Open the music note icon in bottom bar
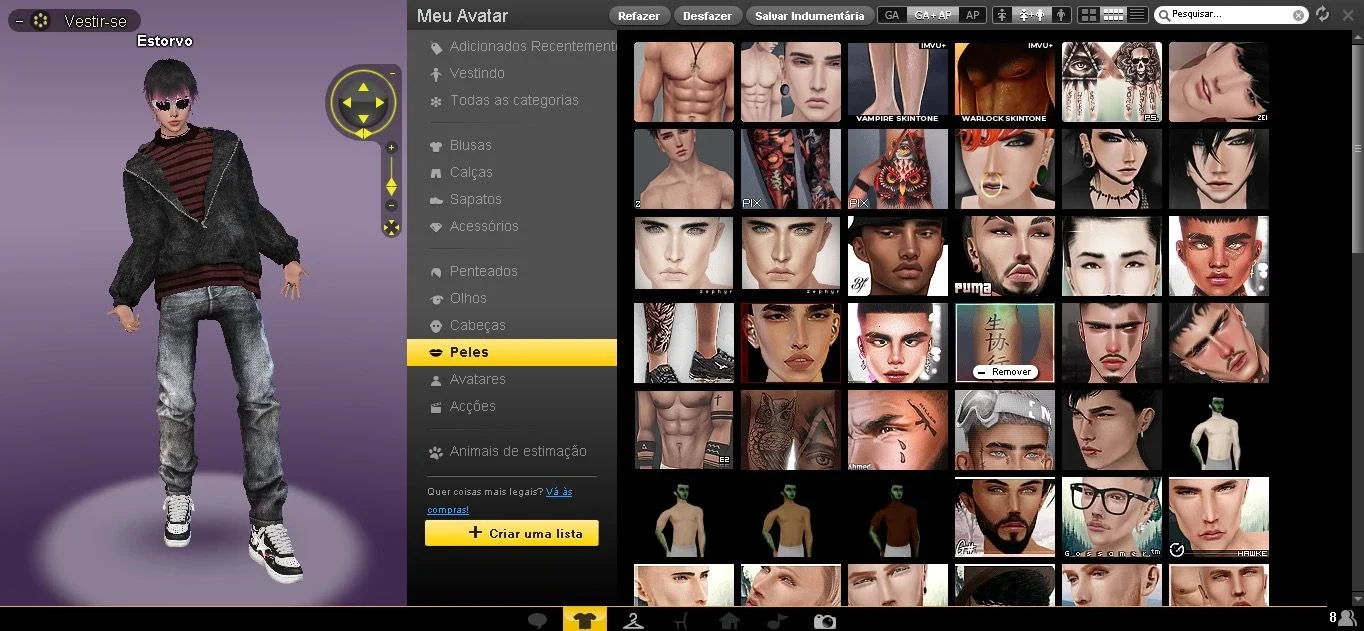The width and height of the screenshot is (1364, 631). (776, 621)
